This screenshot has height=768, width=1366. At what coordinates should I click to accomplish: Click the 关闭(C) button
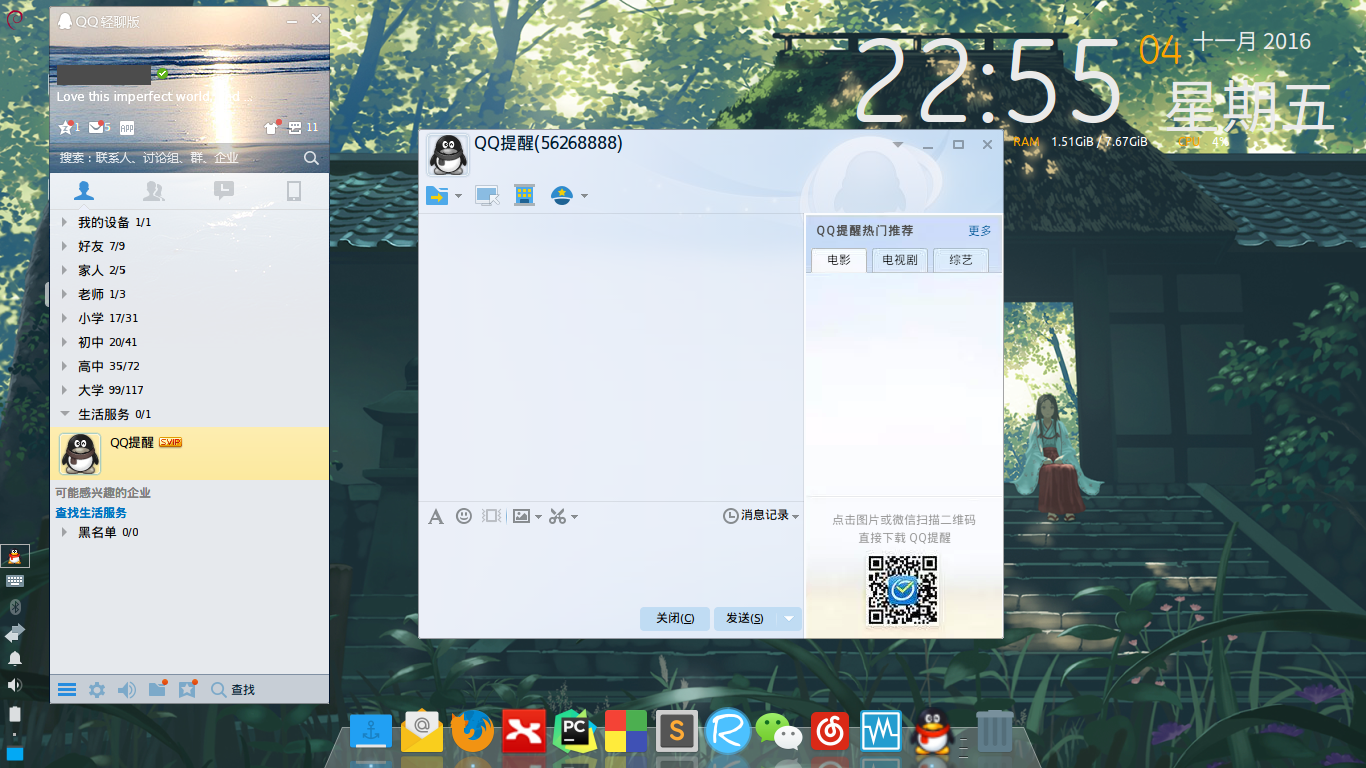(675, 618)
